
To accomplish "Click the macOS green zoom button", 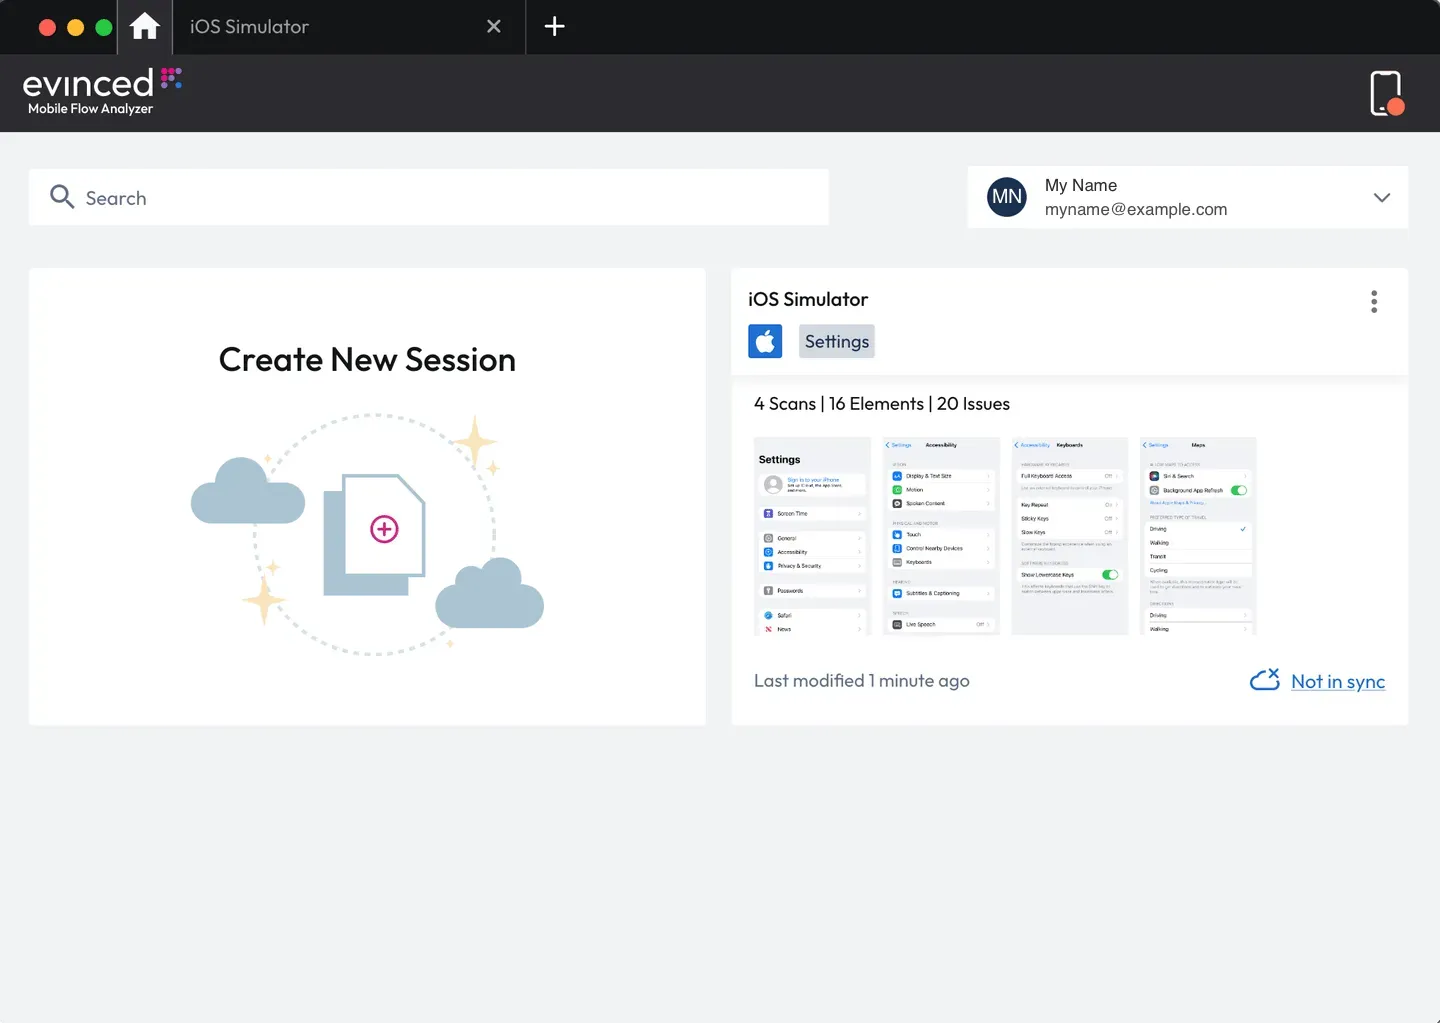I will point(103,27).
